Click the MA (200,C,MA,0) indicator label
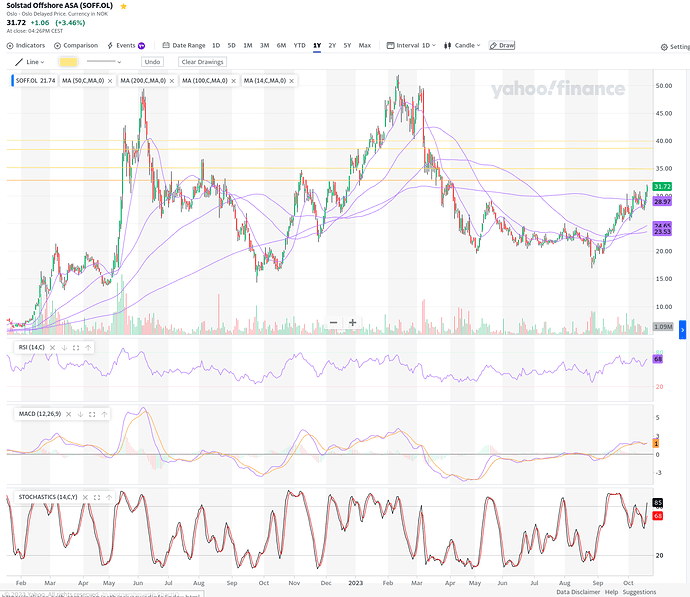This screenshot has width=690, height=597. click(143, 81)
